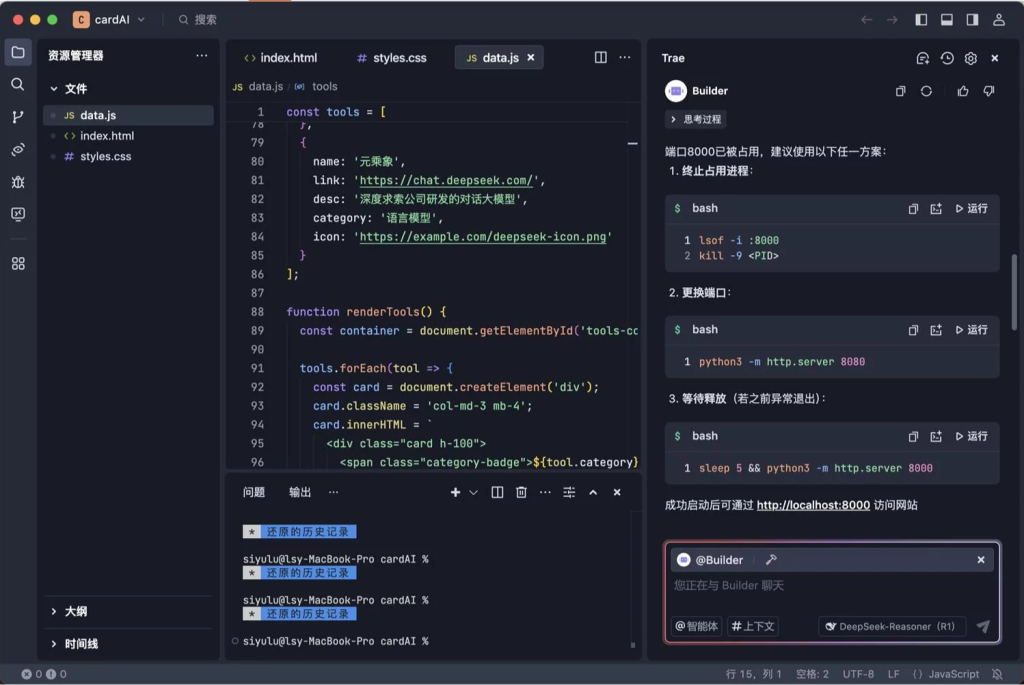This screenshot has height=685, width=1024.
Task: Click @智能体 agent button
Action: pos(696,626)
